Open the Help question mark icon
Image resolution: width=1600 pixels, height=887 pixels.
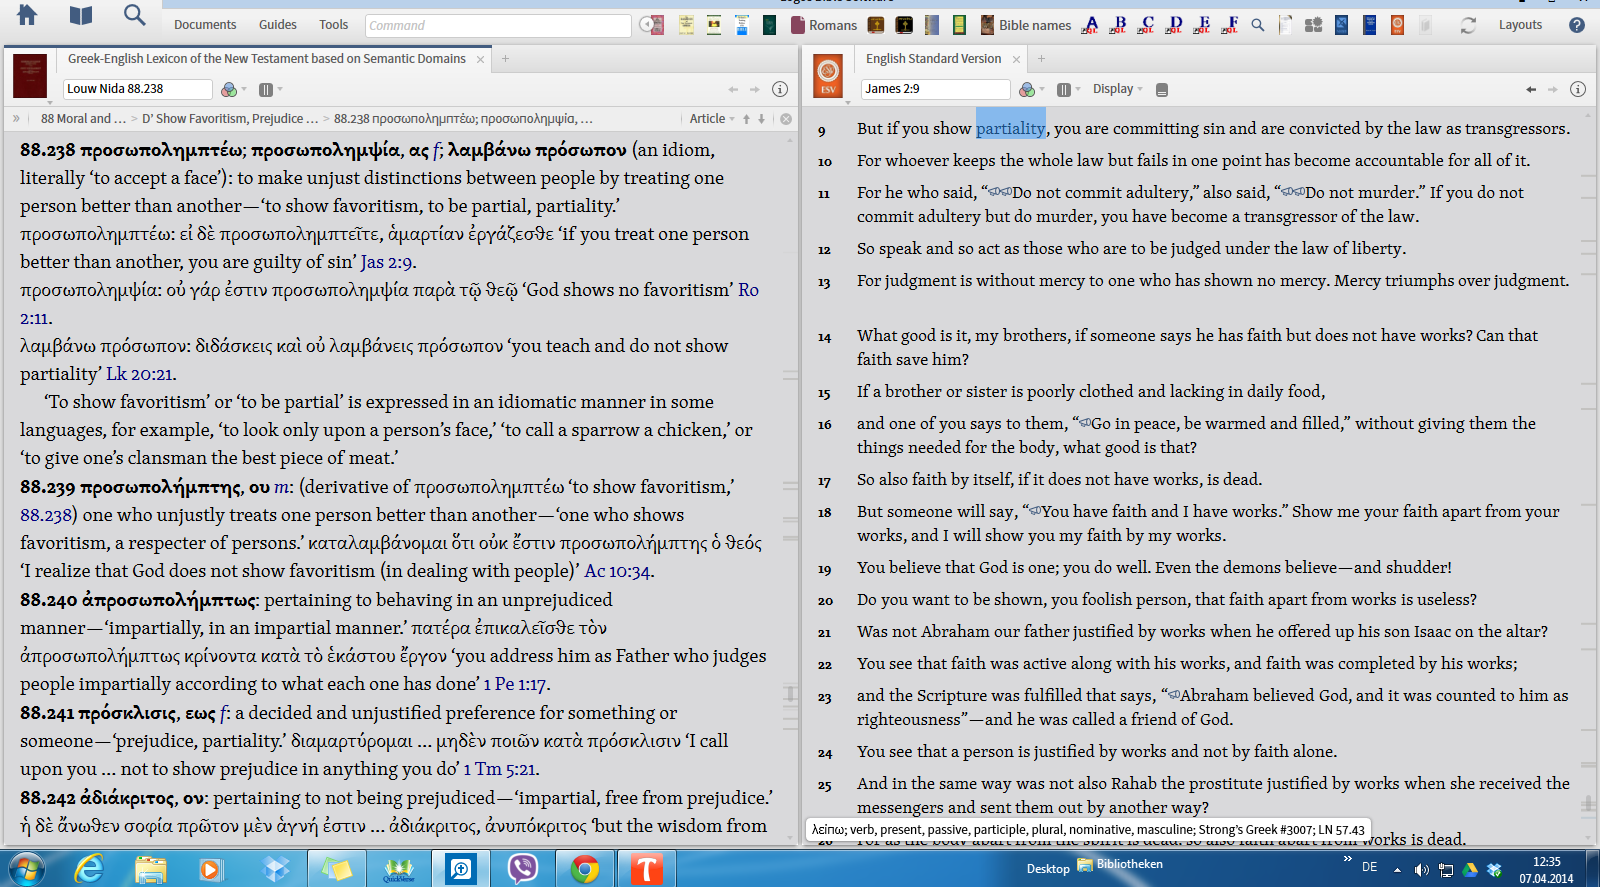click(x=1577, y=25)
